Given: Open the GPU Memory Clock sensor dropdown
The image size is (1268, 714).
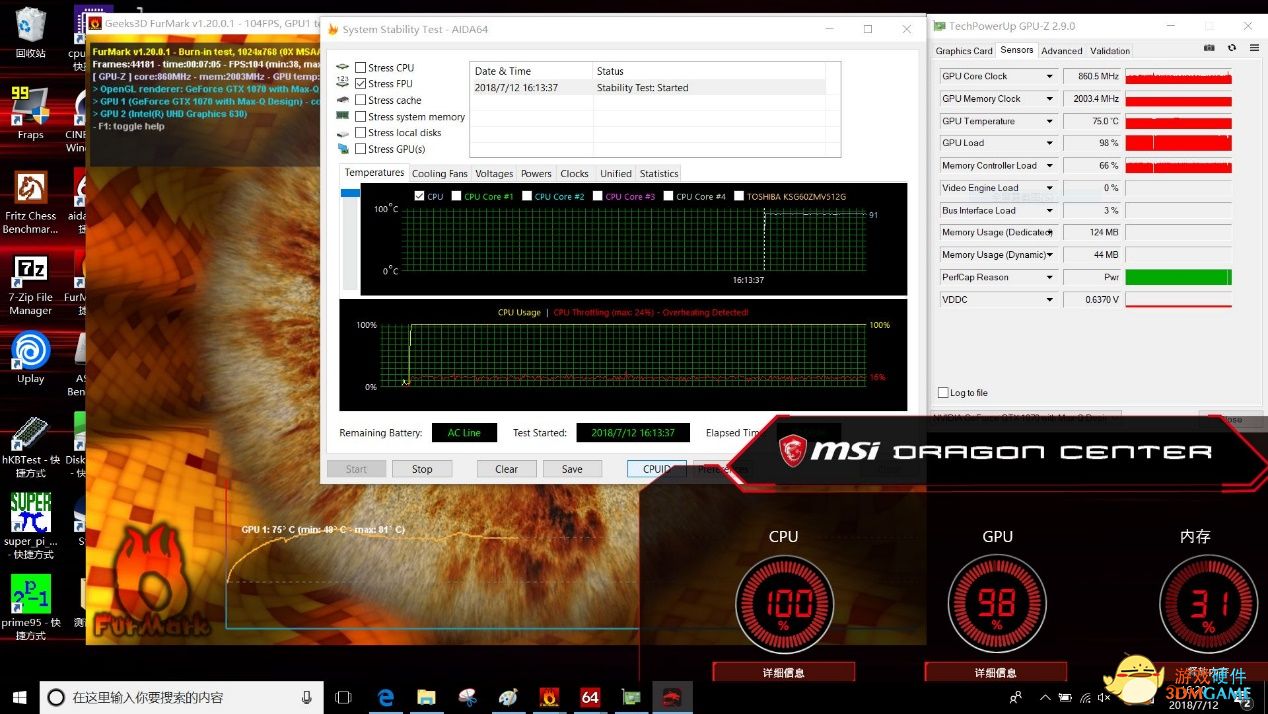Looking at the screenshot, I should pyautogui.click(x=1049, y=99).
